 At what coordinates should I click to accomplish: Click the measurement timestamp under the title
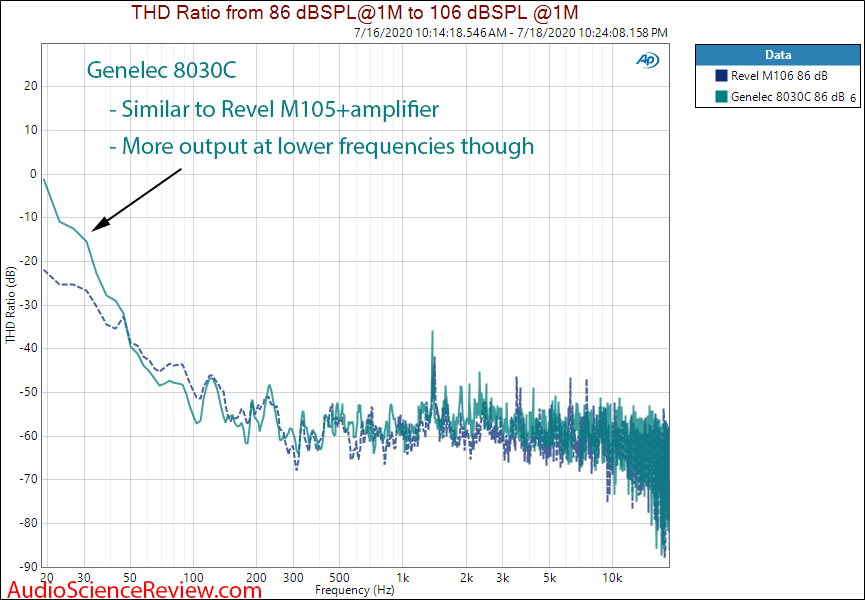click(x=511, y=33)
